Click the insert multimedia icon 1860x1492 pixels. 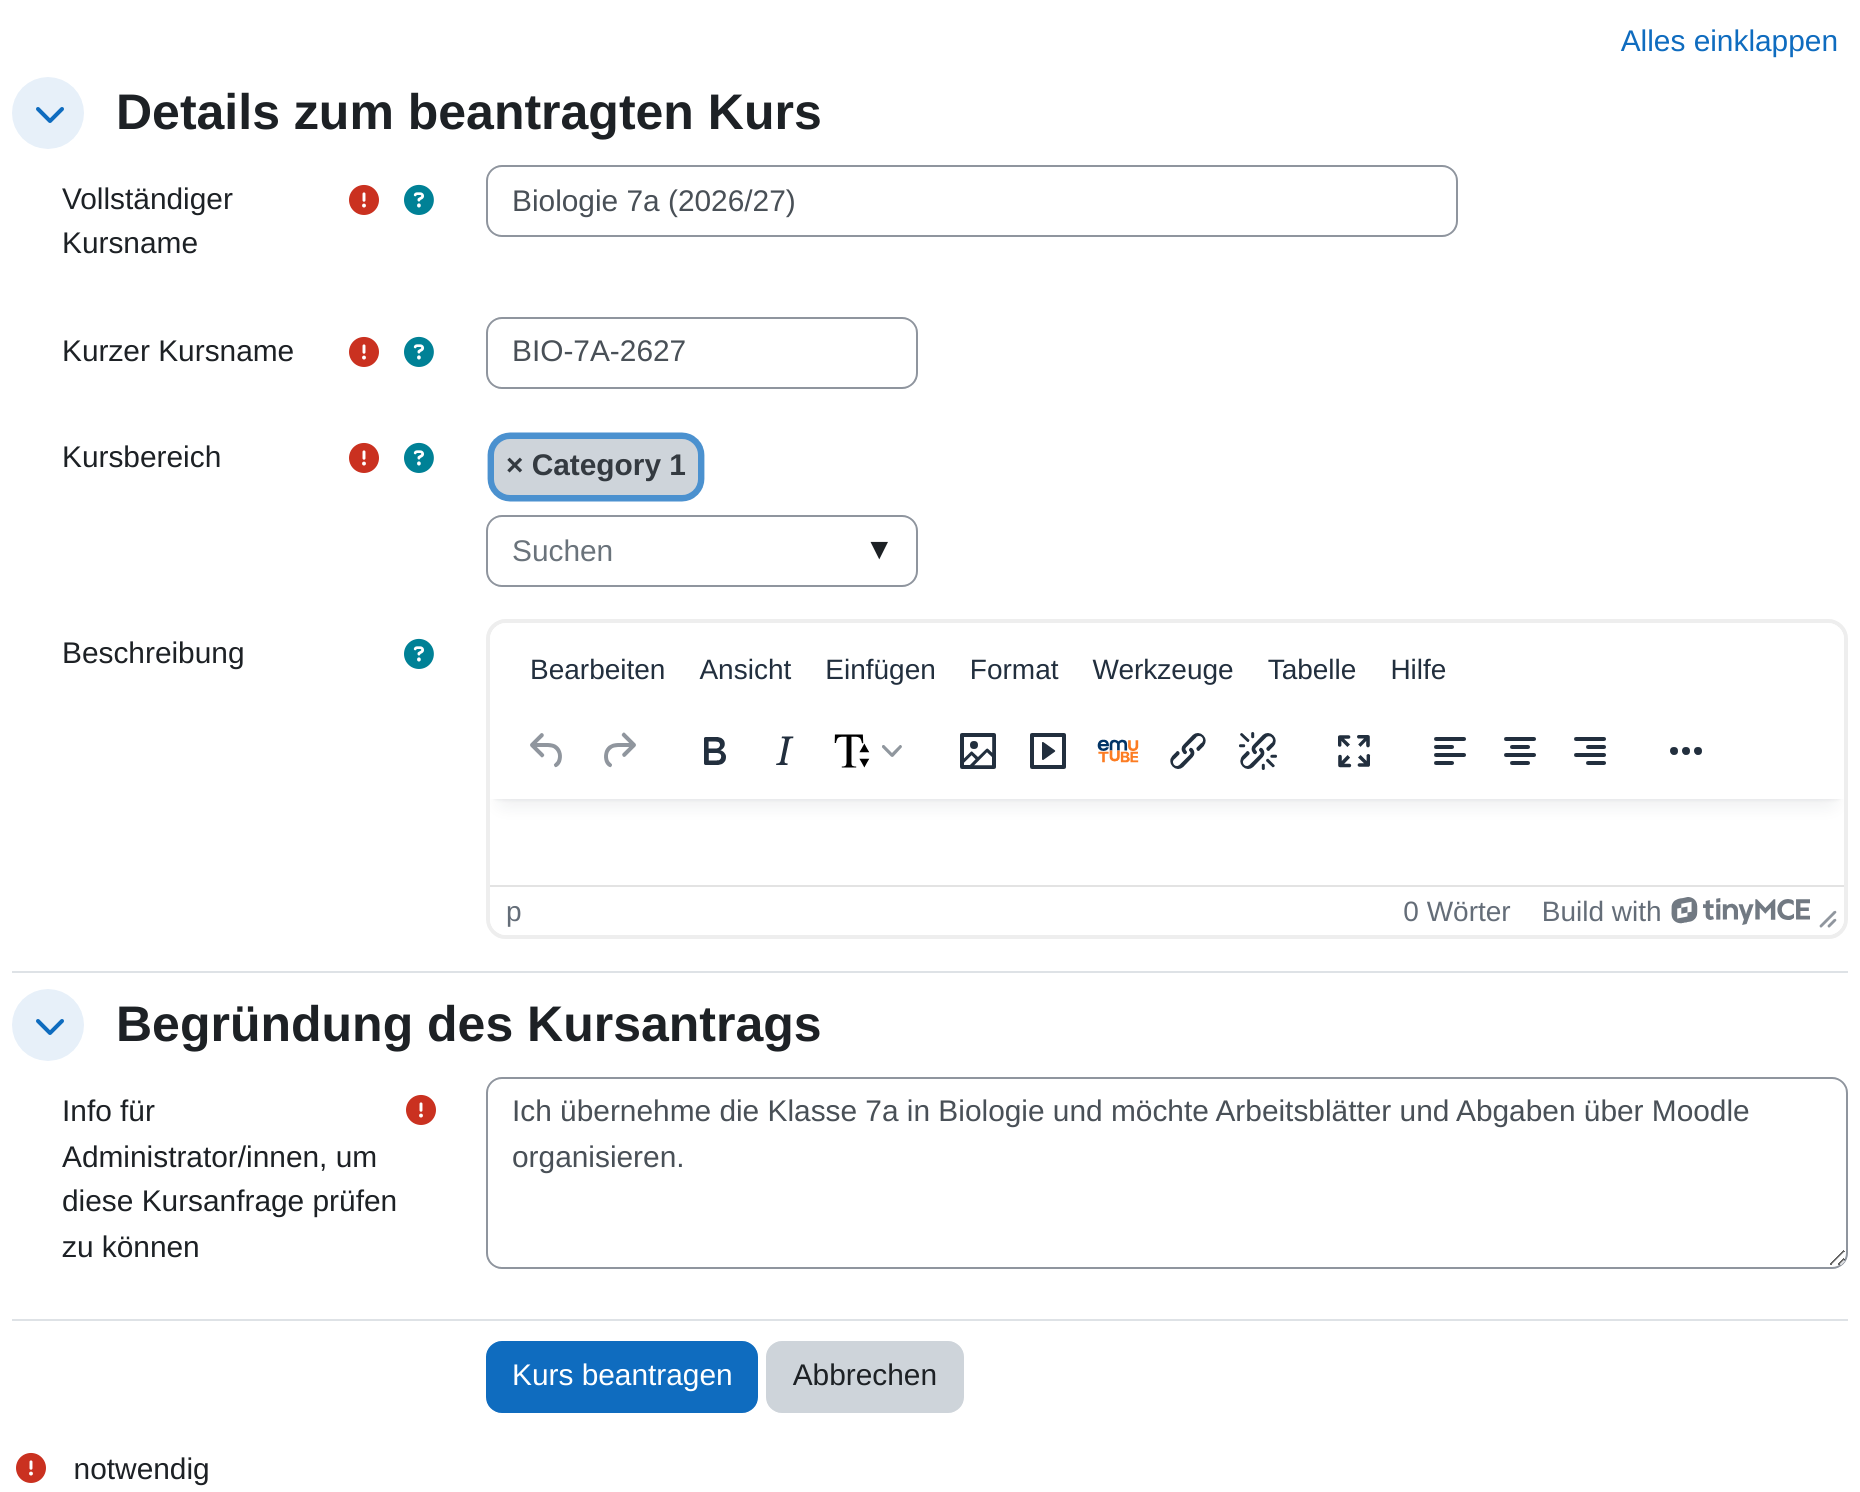tap(1048, 750)
